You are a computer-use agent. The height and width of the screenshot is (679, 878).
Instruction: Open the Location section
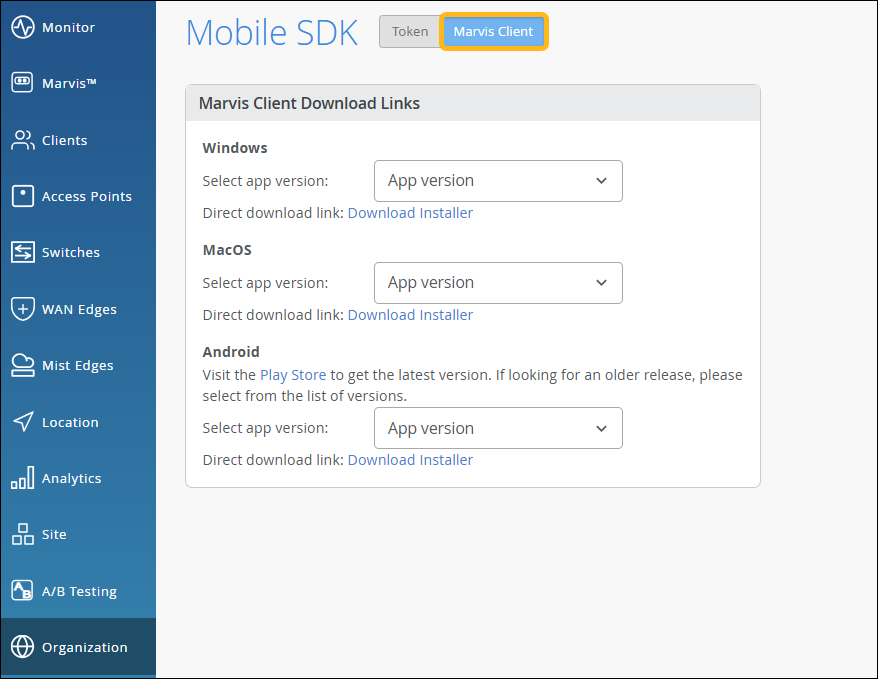78,422
